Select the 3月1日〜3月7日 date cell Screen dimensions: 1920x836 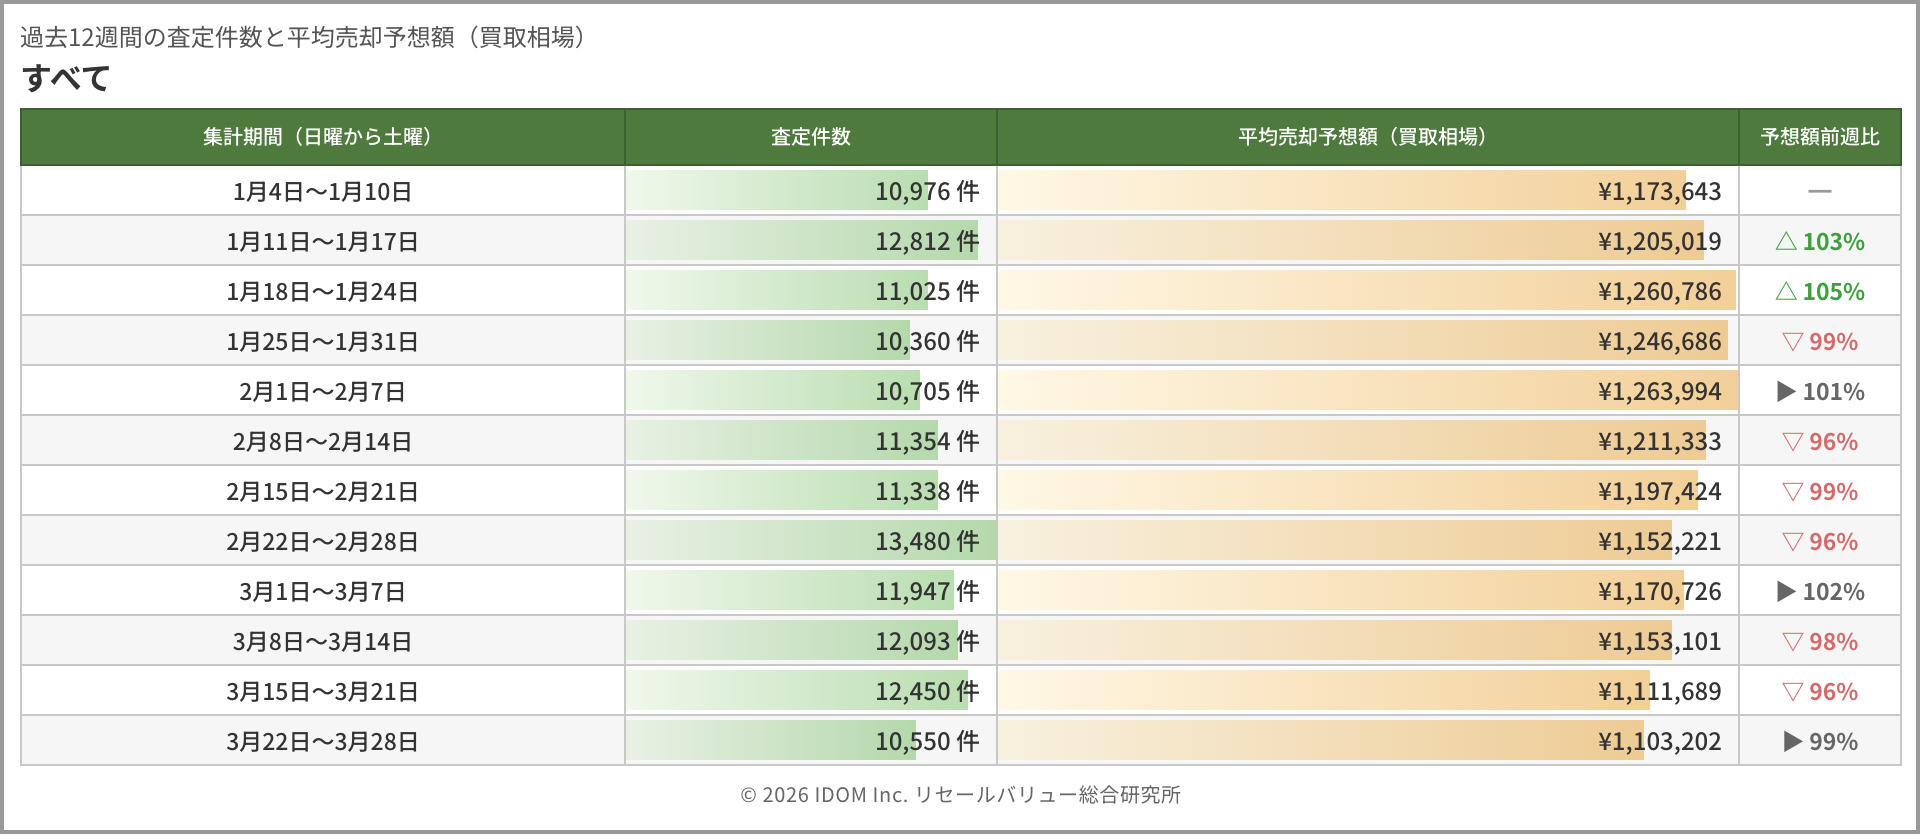click(322, 591)
